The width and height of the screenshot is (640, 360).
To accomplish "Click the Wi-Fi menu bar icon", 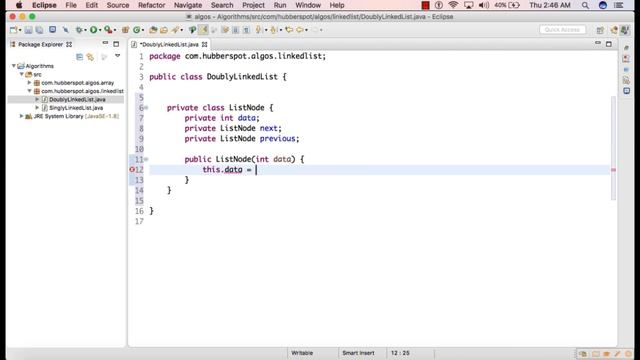I will point(453,5).
